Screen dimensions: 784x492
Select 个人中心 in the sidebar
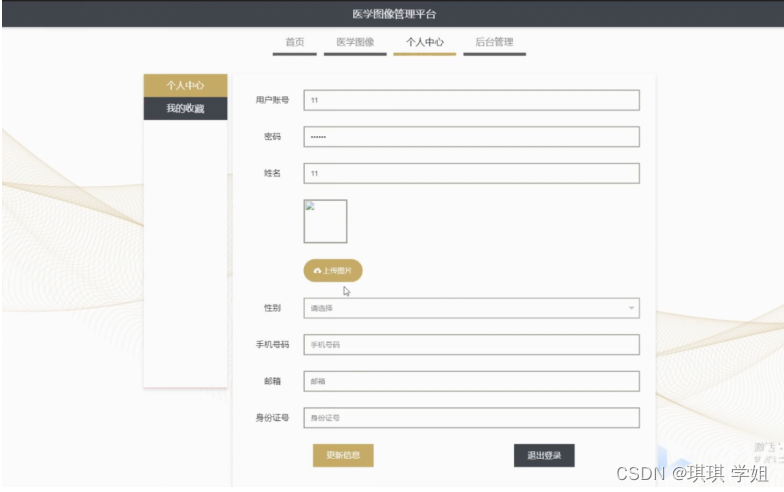click(x=185, y=86)
